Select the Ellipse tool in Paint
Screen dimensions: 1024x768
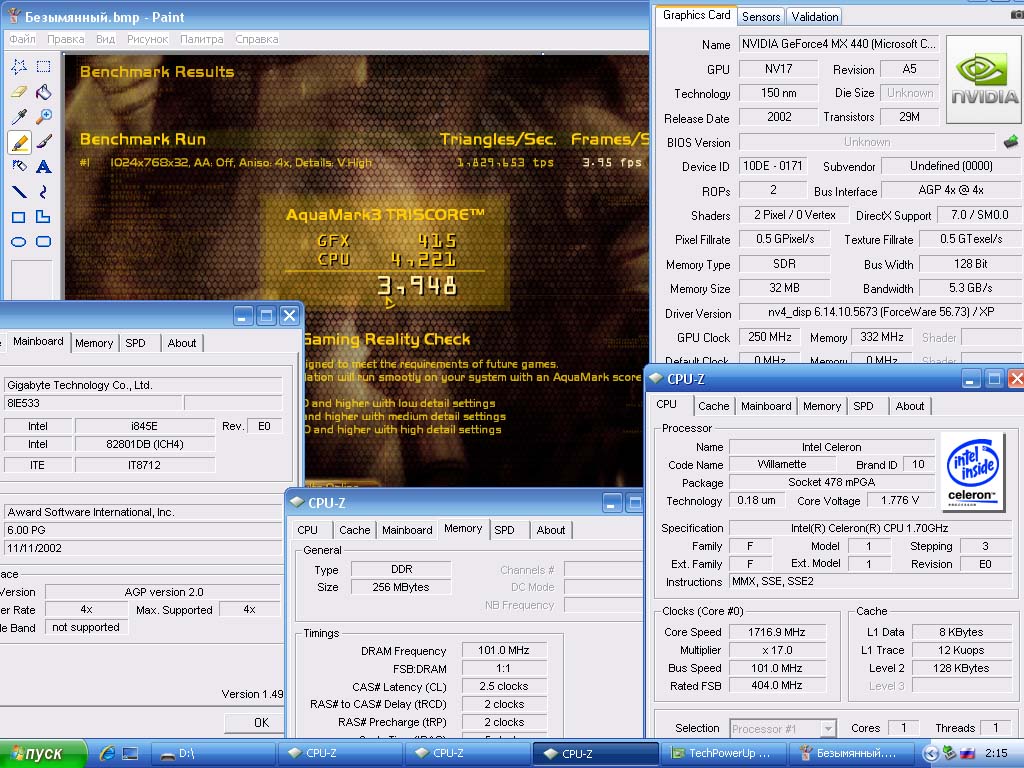pyautogui.click(x=19, y=242)
